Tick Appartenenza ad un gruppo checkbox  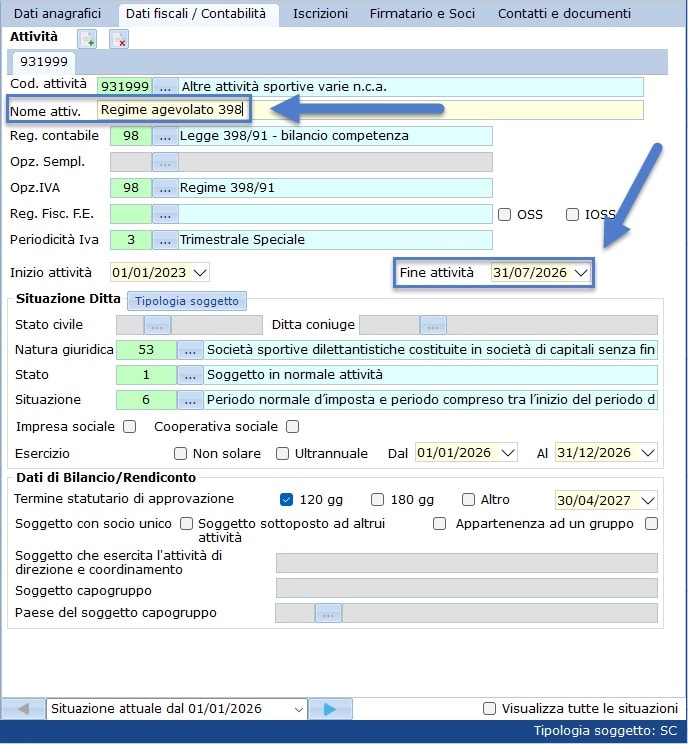(x=651, y=524)
